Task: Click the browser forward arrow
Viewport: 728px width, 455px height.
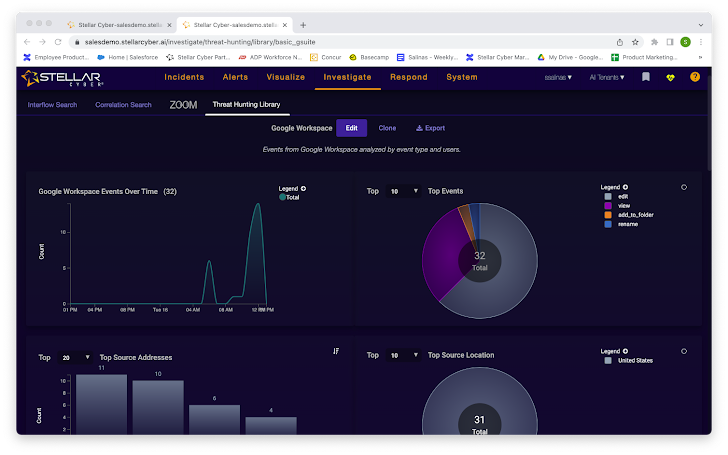Action: tap(42, 42)
